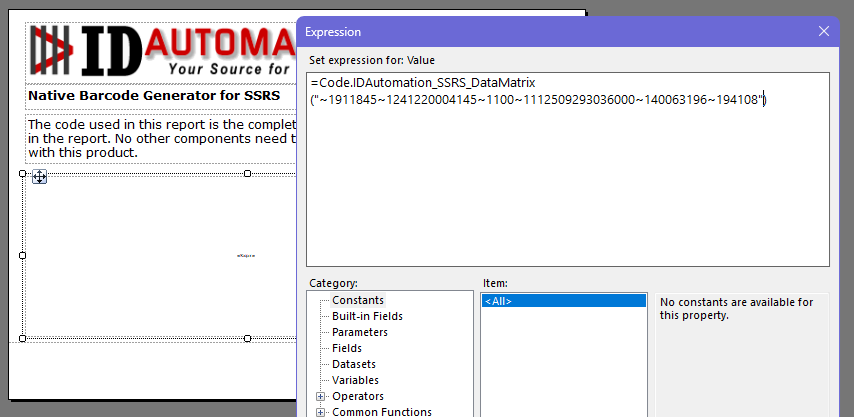Screen dimensions: 854x417
Task: Close the Expression dialog
Action: (x=824, y=32)
